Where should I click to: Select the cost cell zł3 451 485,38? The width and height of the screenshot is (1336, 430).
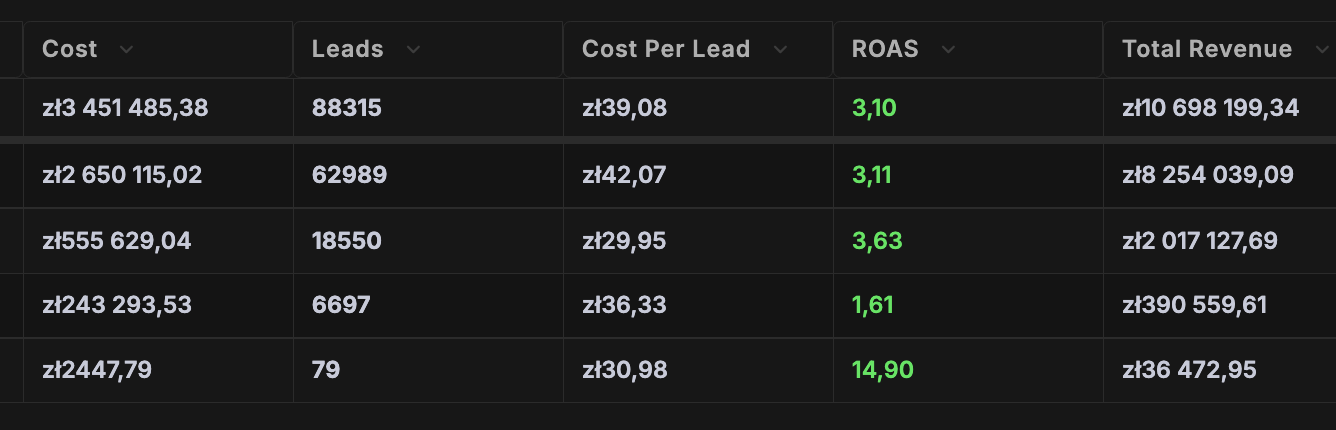click(x=125, y=108)
